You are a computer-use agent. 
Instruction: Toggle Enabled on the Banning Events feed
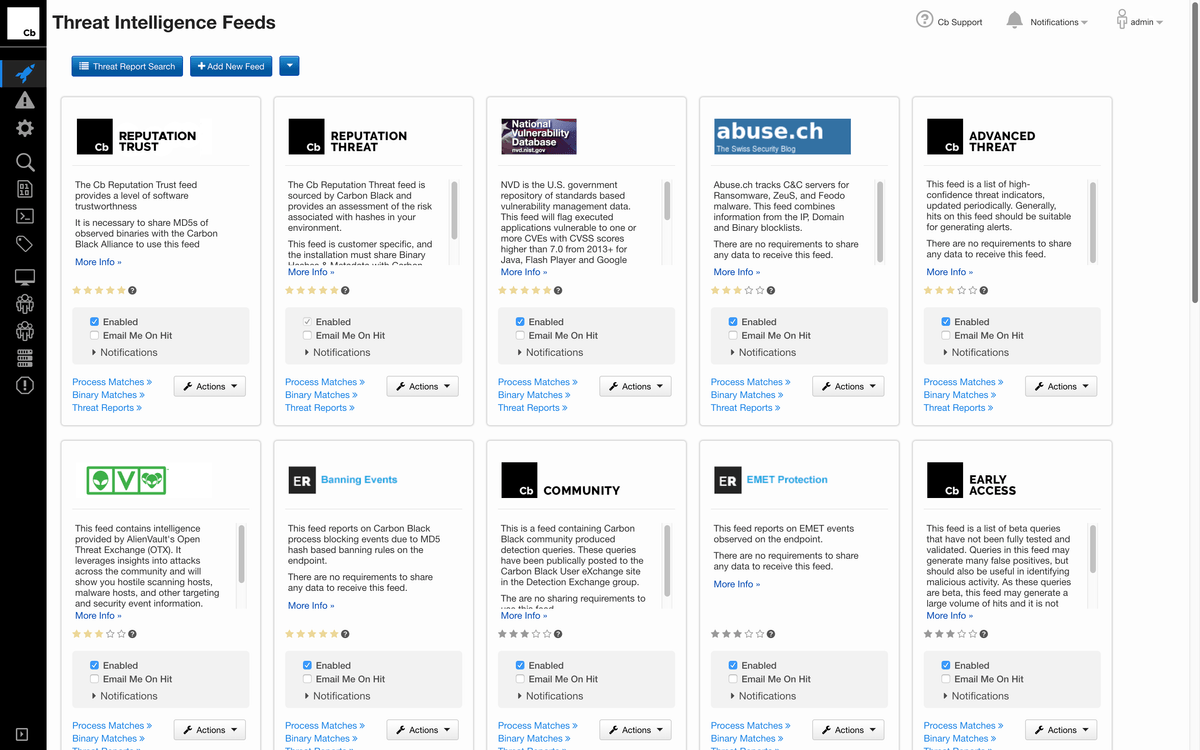pos(307,665)
